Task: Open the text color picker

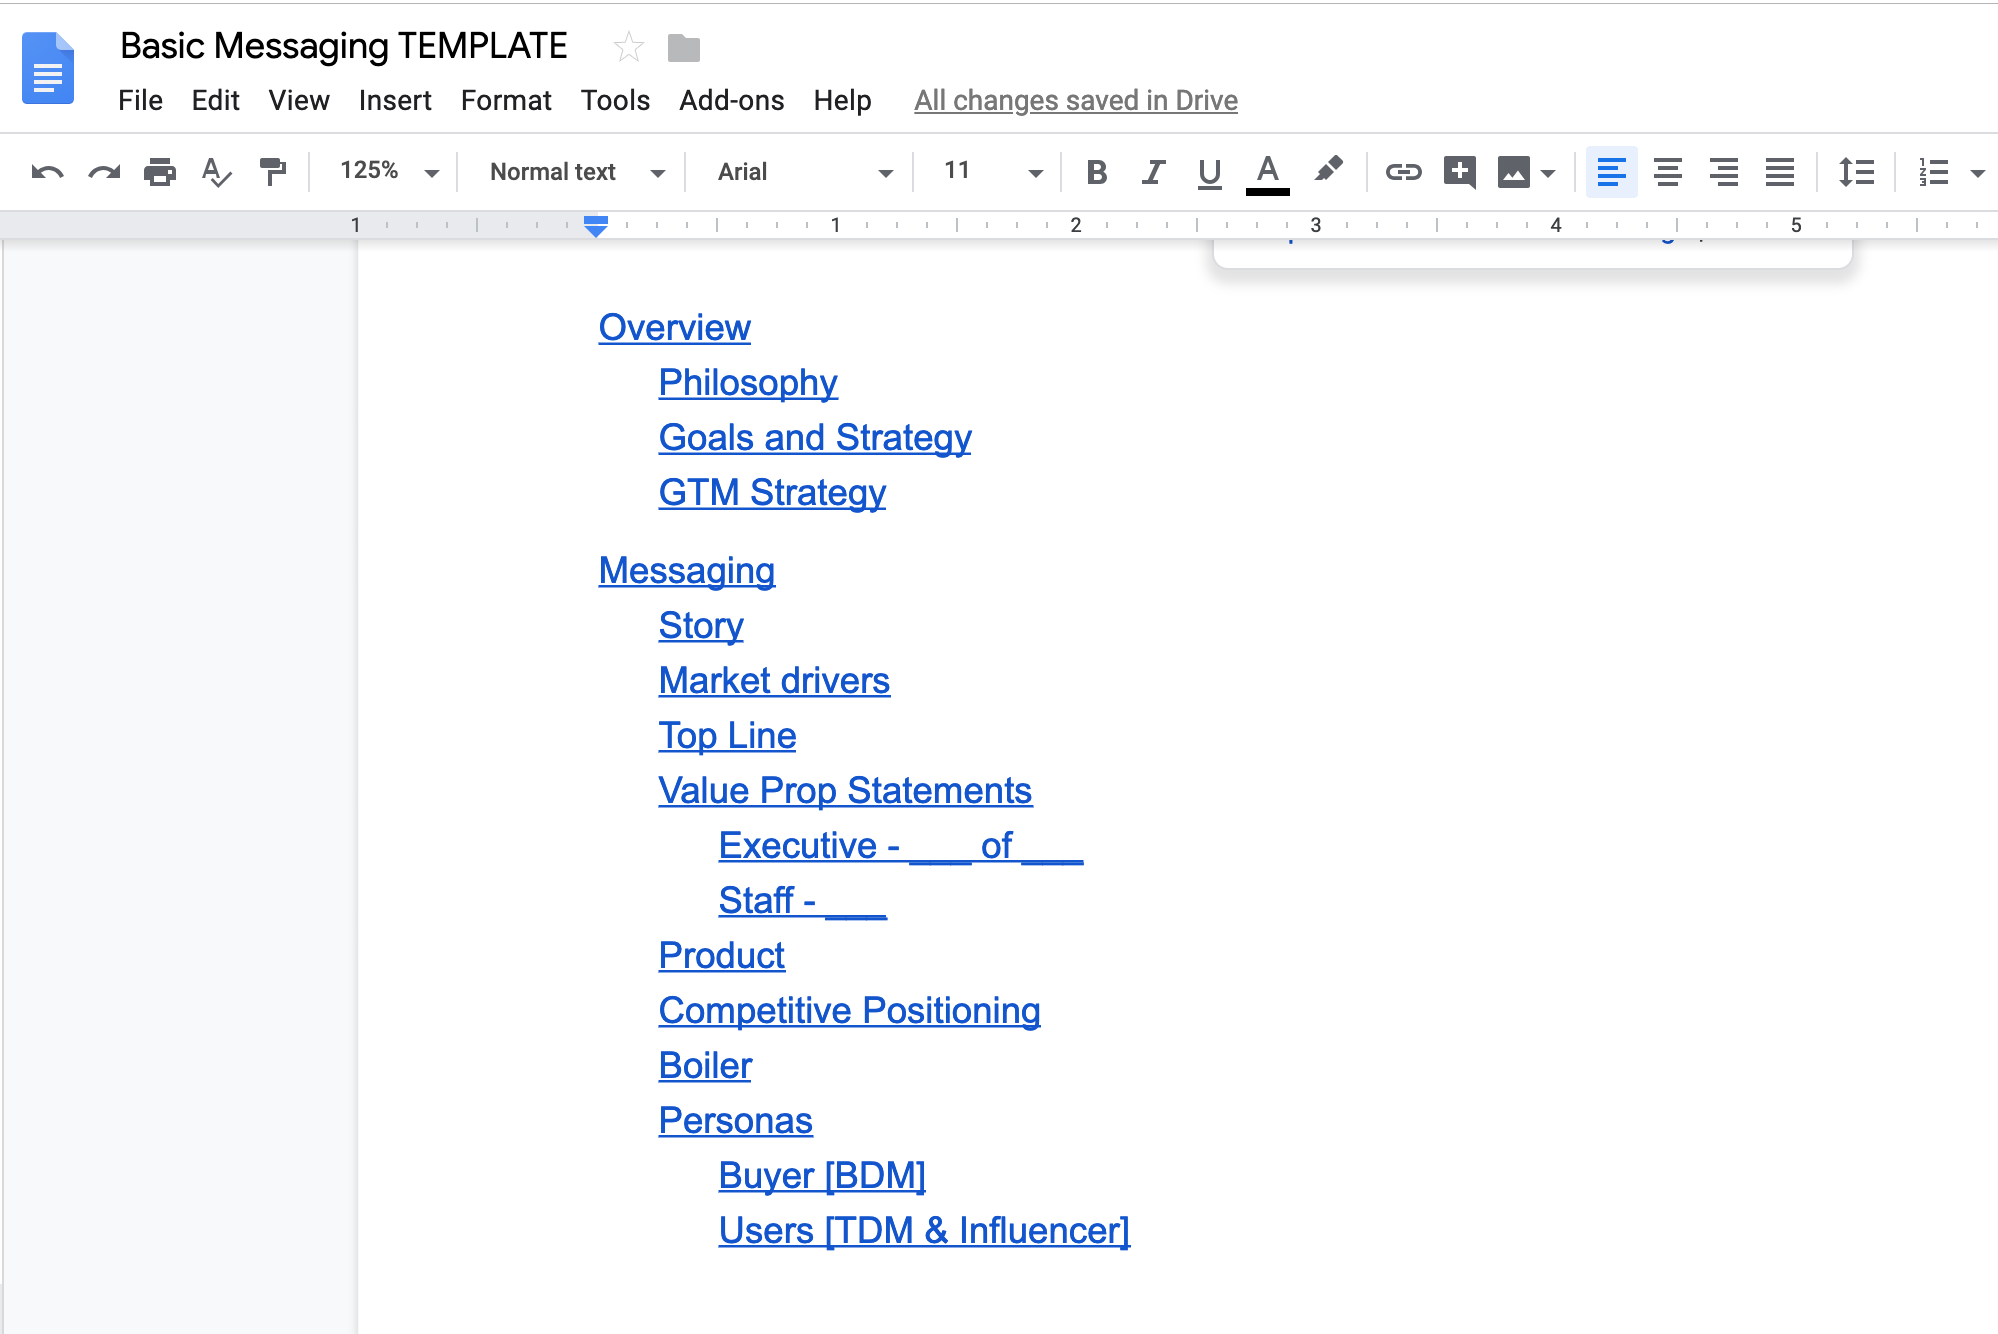Action: [x=1267, y=172]
